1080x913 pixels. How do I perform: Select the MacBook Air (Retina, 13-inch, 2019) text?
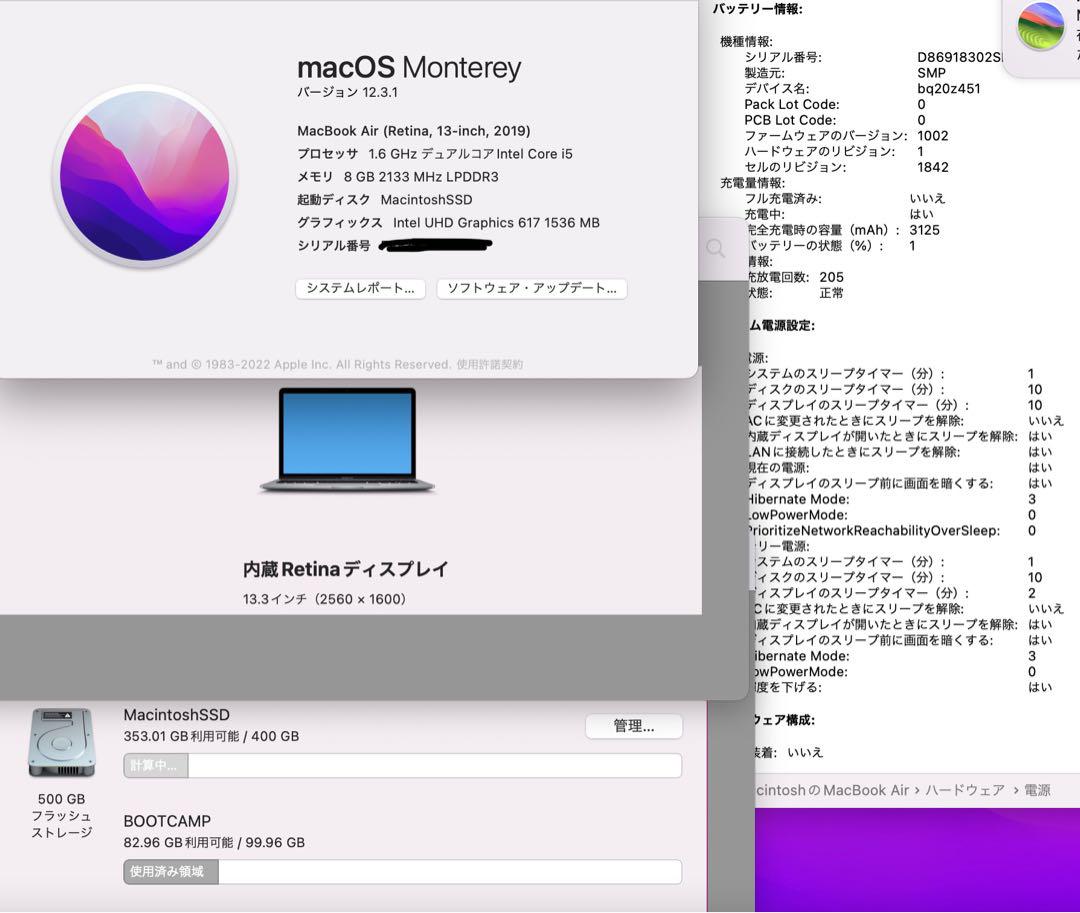point(414,131)
